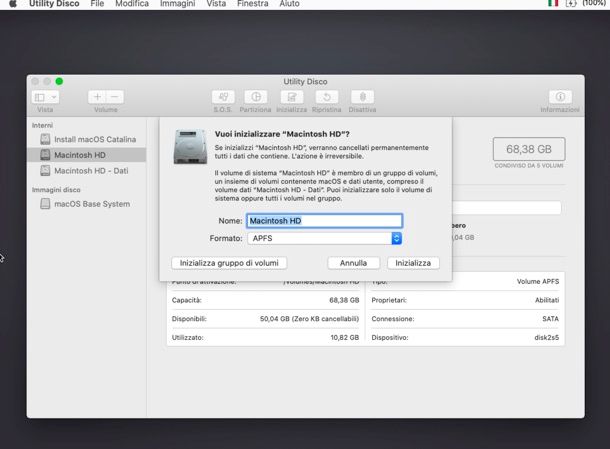Click the Annulla button

click(x=353, y=263)
